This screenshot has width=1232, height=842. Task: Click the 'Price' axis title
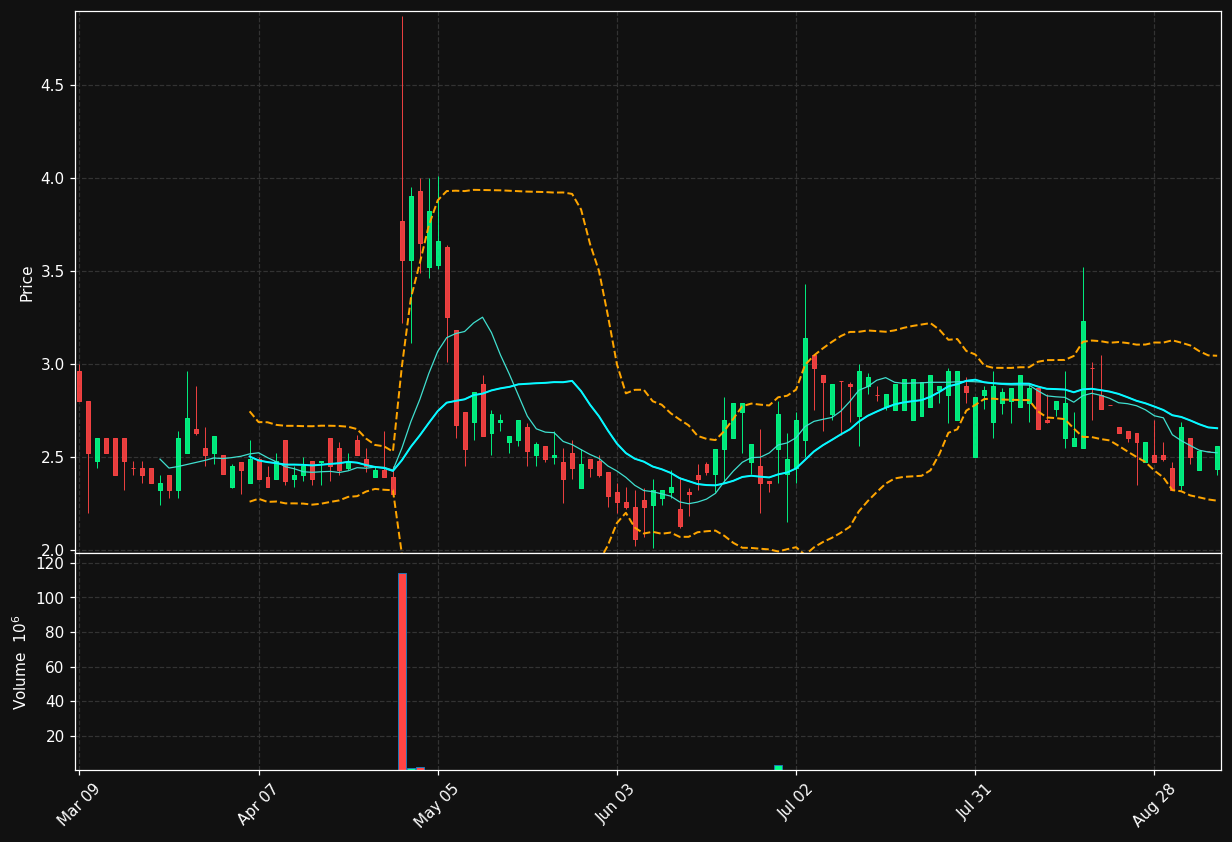[x=27, y=284]
